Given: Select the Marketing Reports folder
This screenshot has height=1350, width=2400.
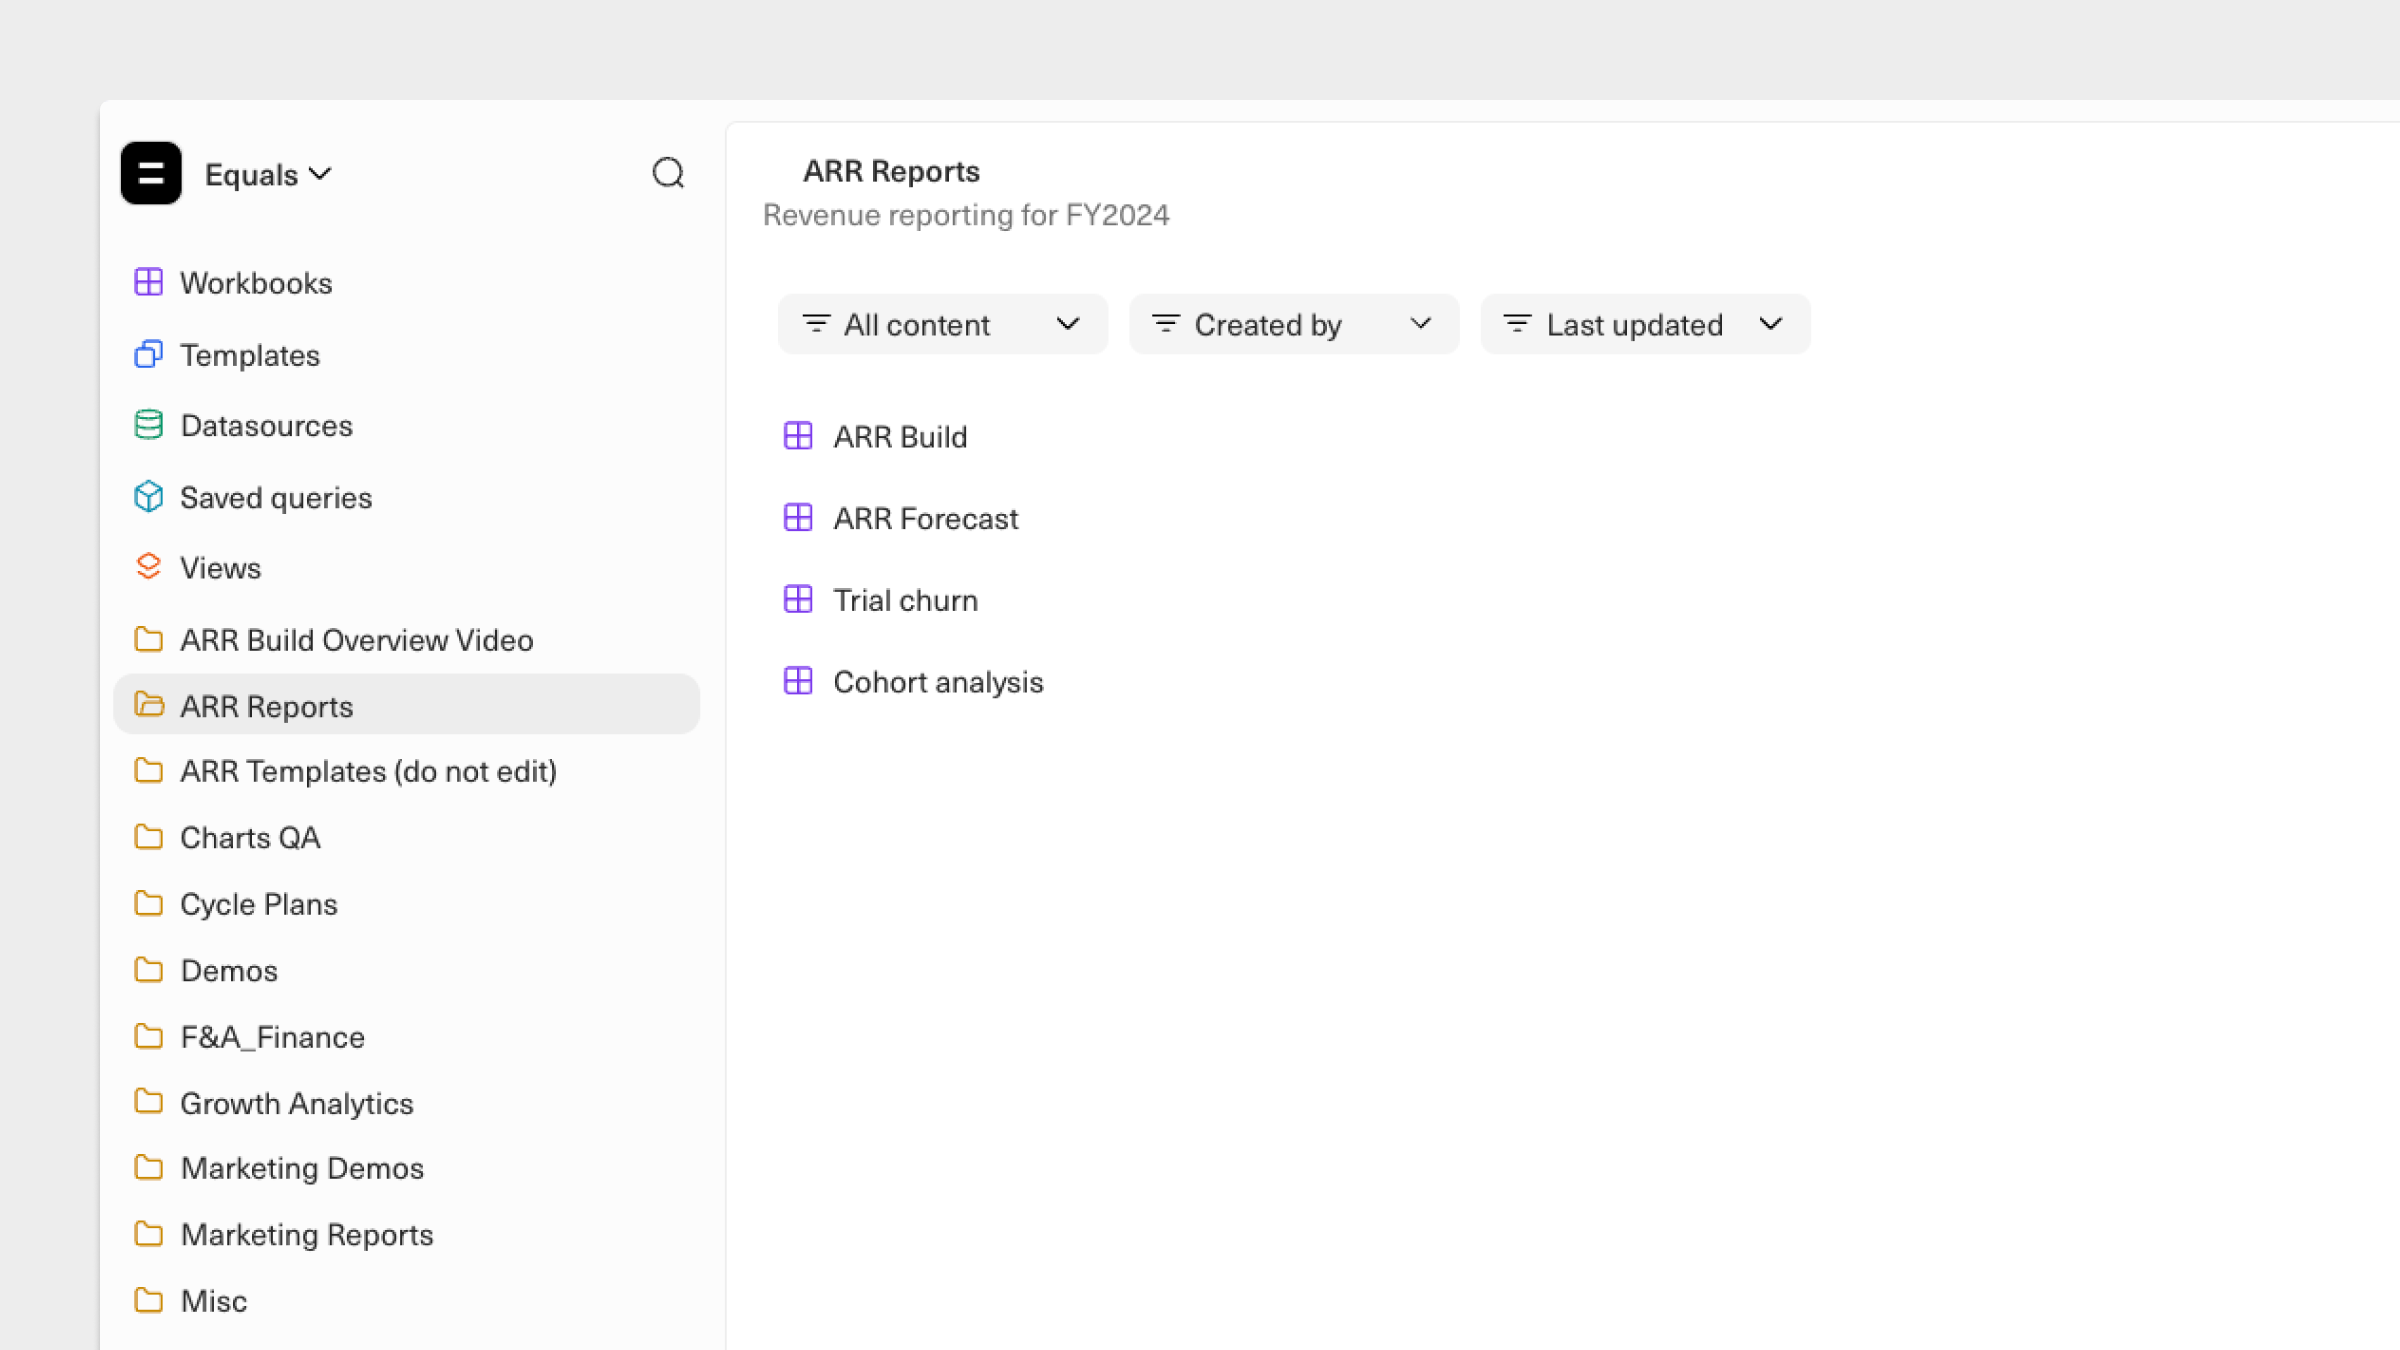Looking at the screenshot, I should coord(306,1234).
